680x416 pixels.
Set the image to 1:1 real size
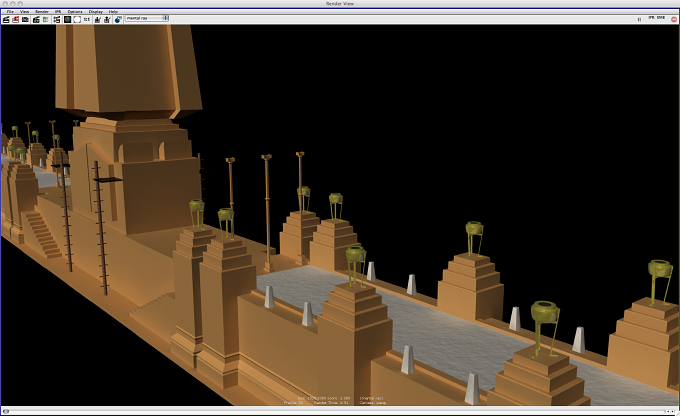click(x=87, y=20)
